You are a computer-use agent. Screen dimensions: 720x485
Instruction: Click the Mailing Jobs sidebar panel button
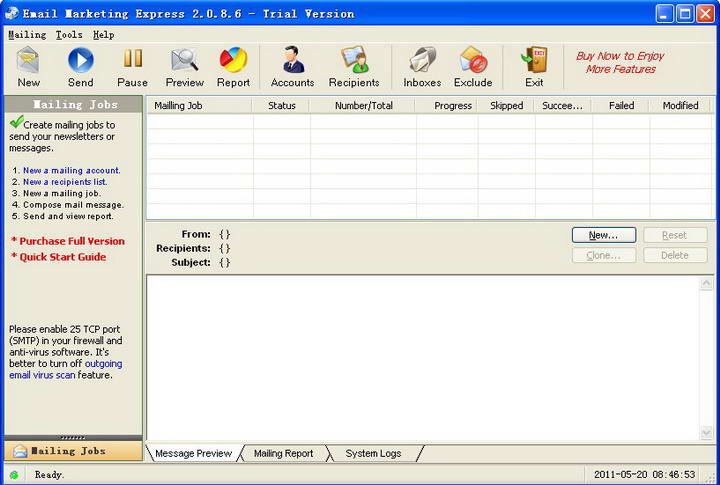pos(73,451)
